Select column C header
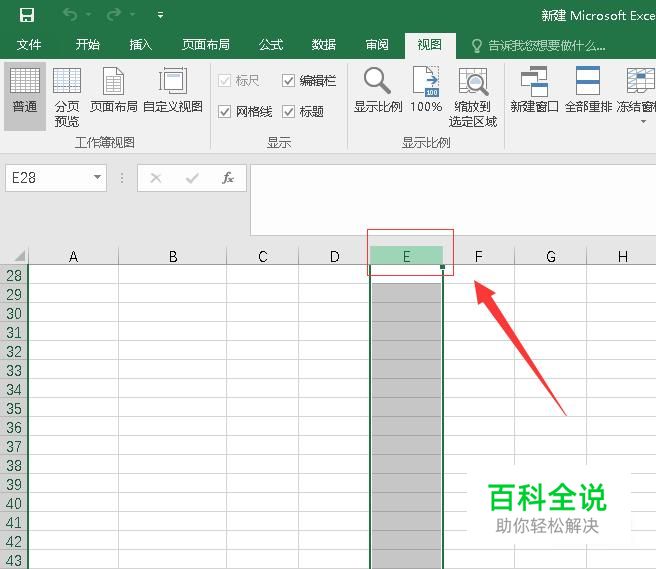Viewport: 656px width, 569px height. 262,256
